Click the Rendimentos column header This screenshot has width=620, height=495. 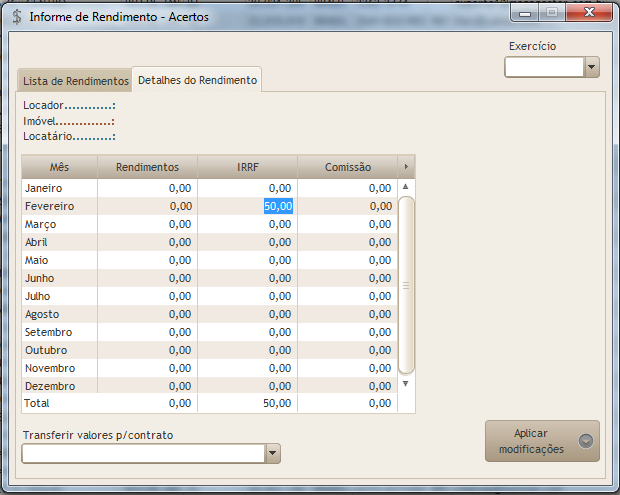click(x=147, y=167)
